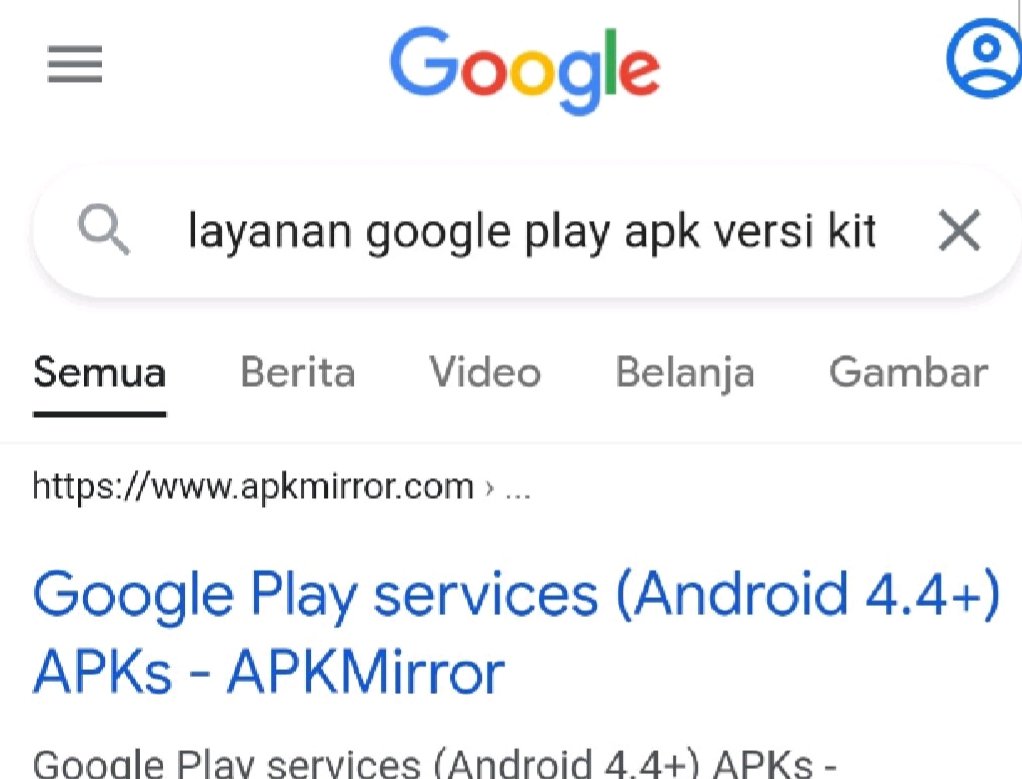Select the Semua results tab
The width and height of the screenshot is (1022, 779).
(x=100, y=373)
